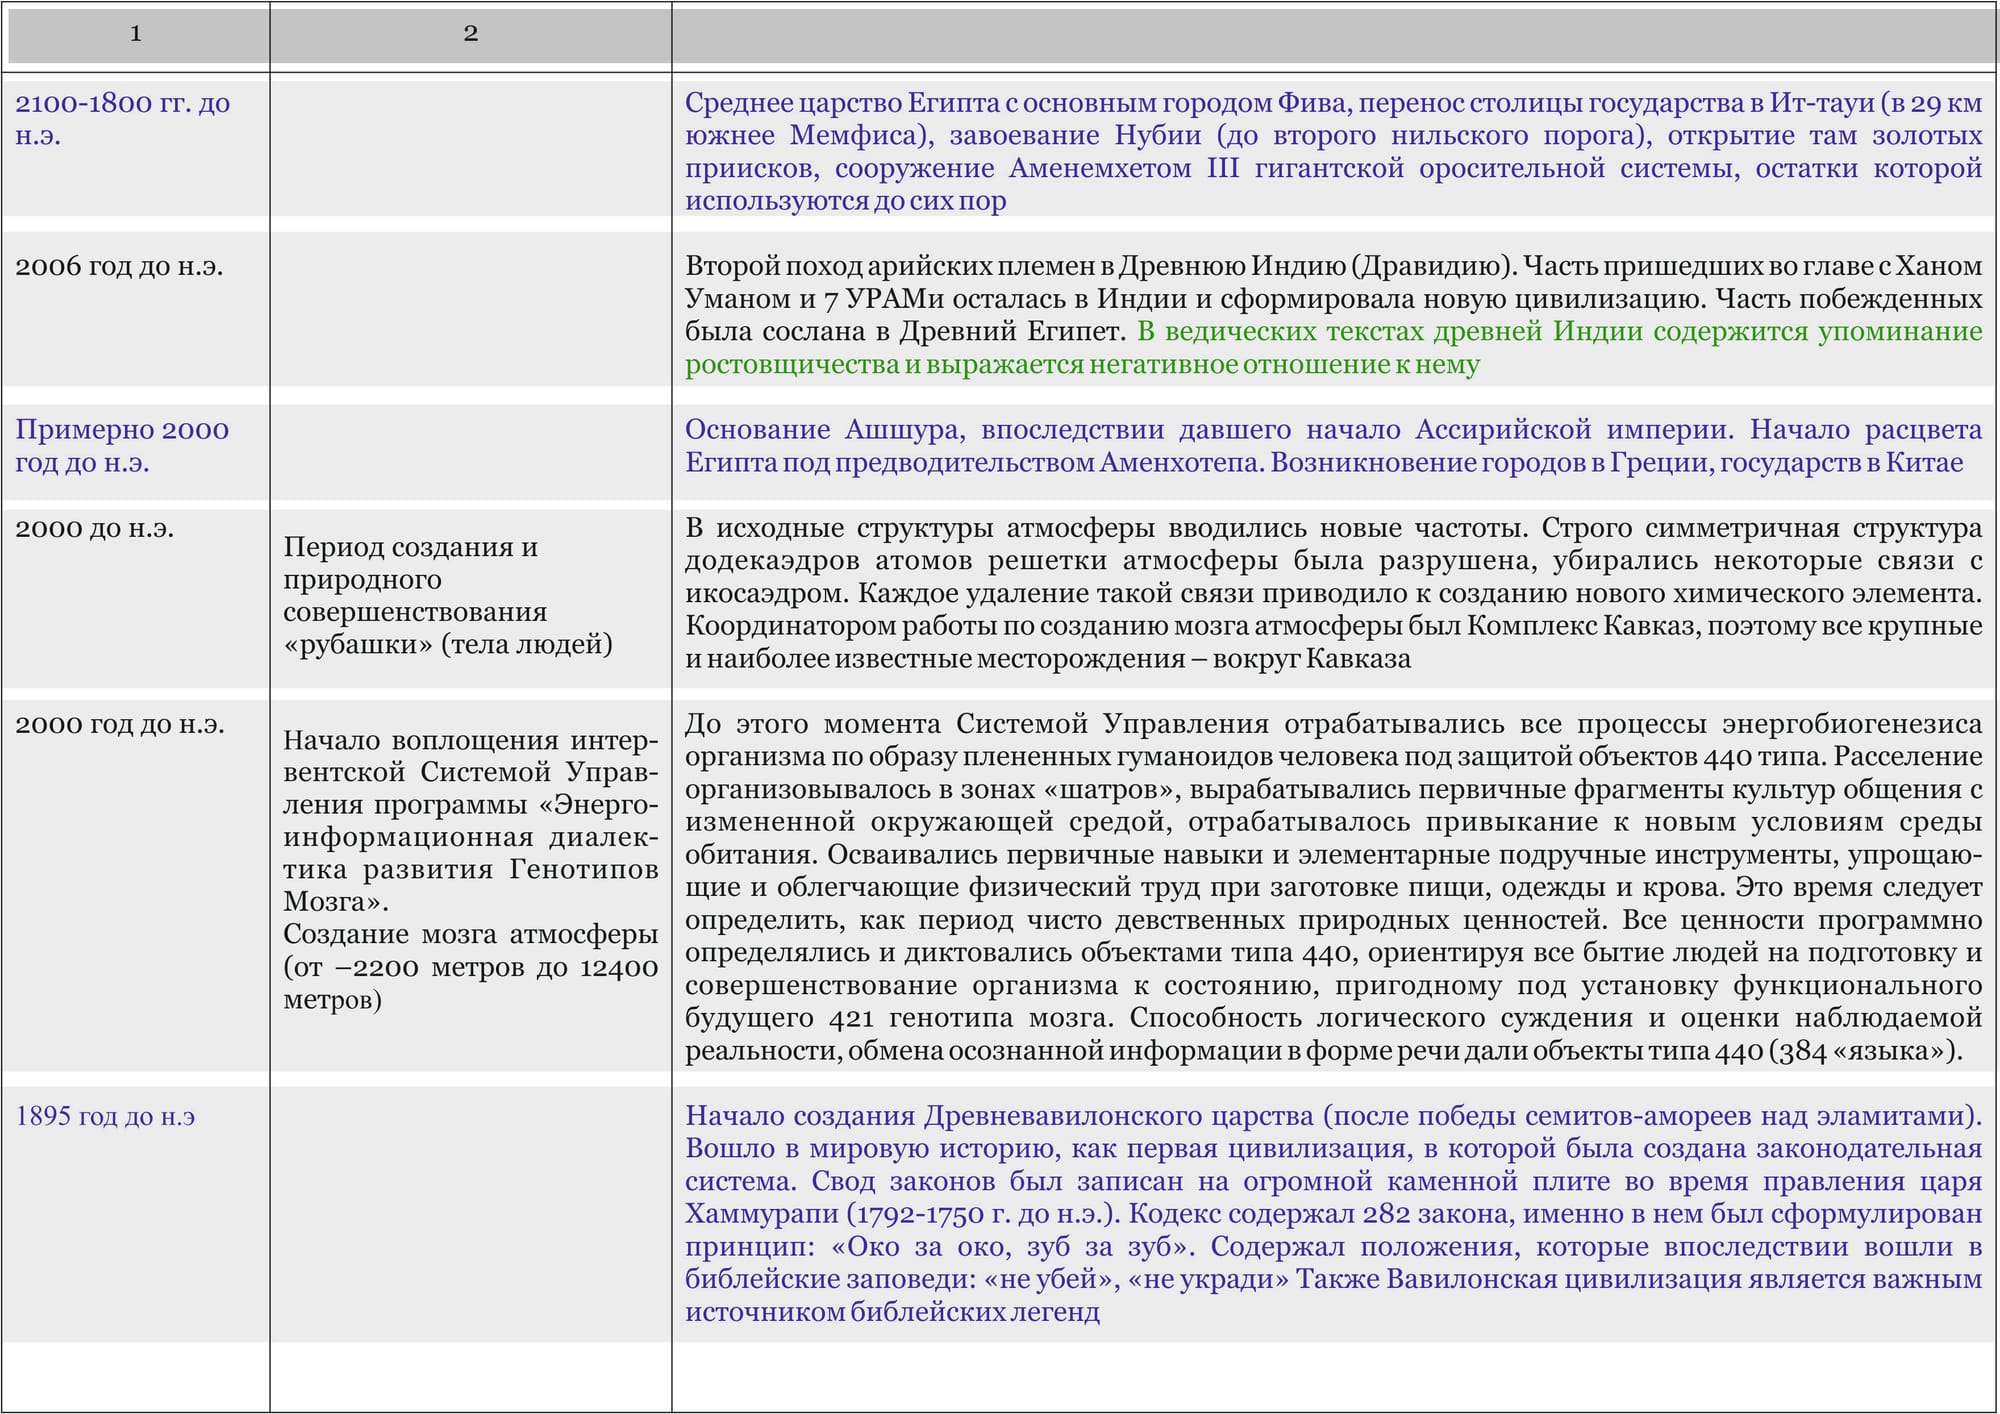Click text "Среднее царство Египта"
2000x1414 pixels.
pyautogui.click(x=842, y=103)
